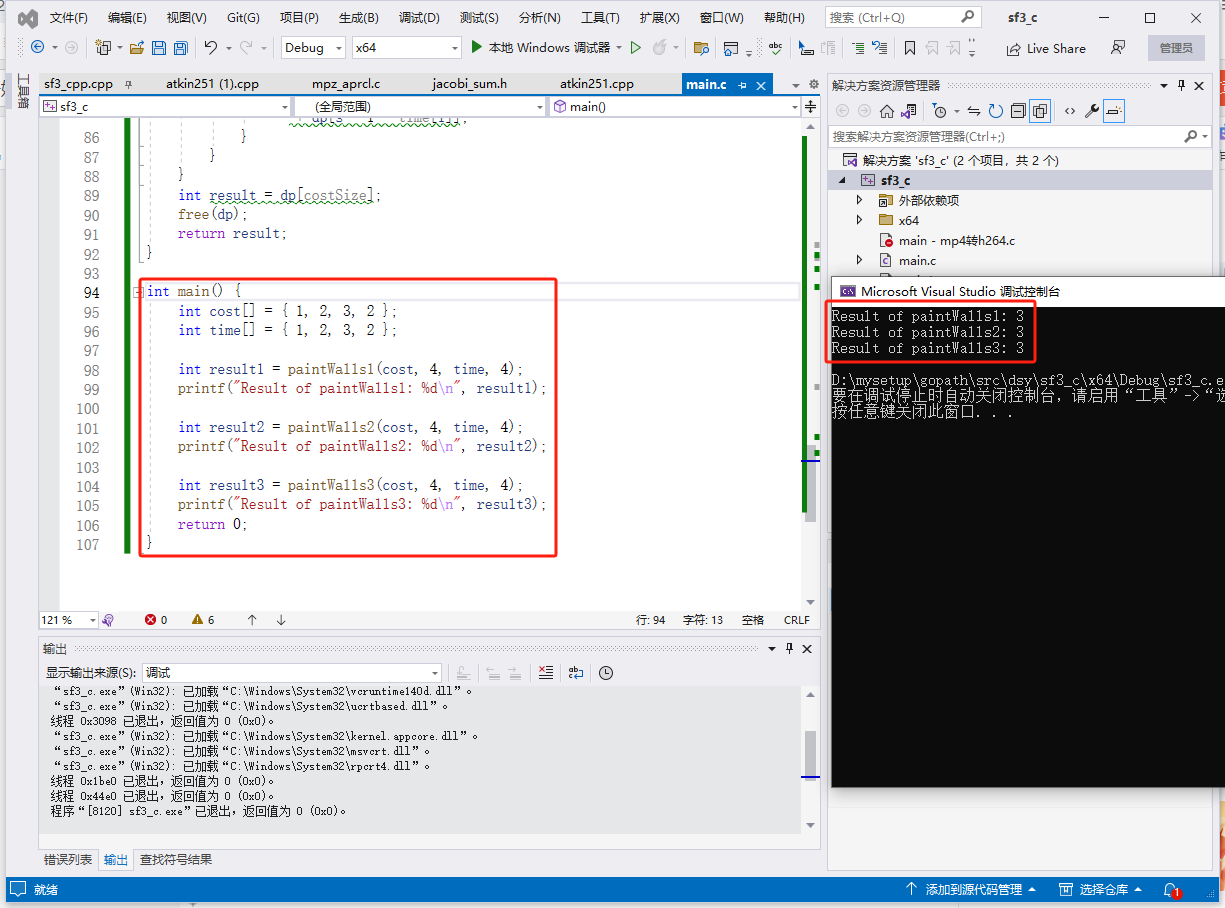Refresh the Solution Explorer tree

point(995,111)
